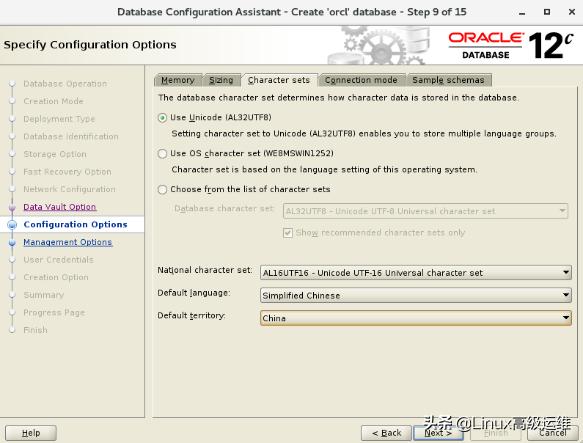Click the Oracle Database 12c logo
Viewport: 583px width, 443px height.
(511, 45)
